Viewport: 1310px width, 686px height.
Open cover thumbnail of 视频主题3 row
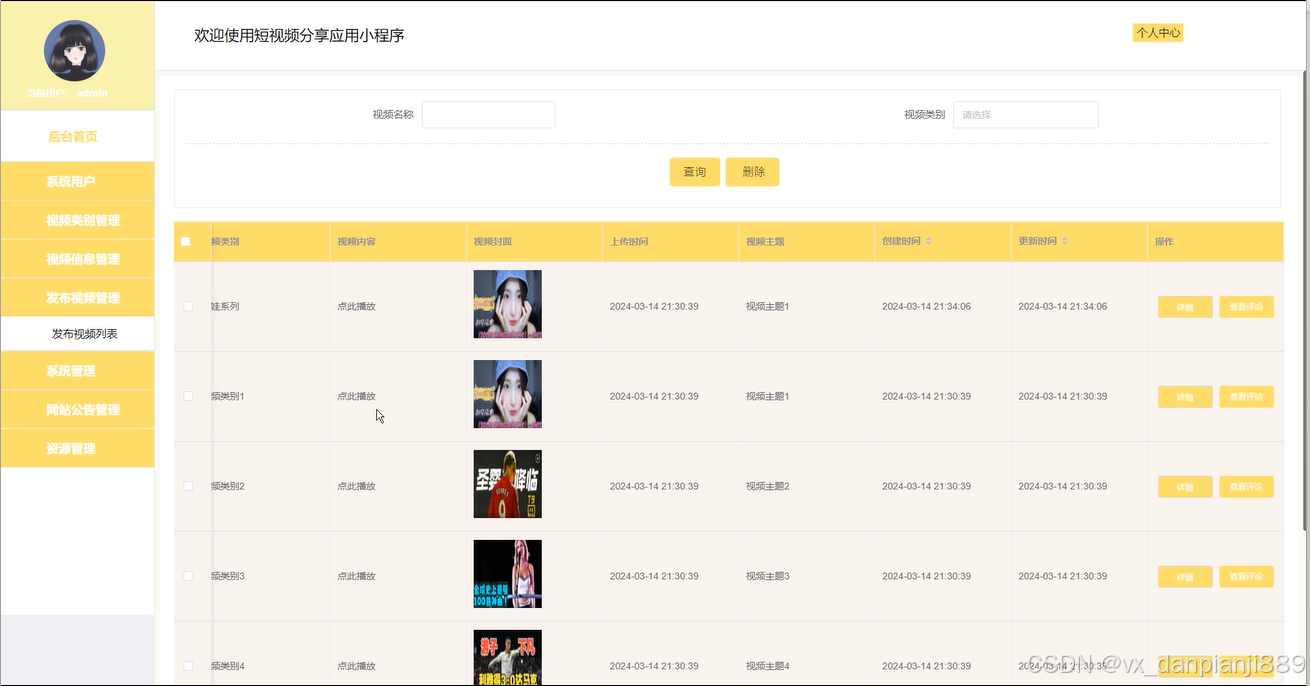(507, 574)
